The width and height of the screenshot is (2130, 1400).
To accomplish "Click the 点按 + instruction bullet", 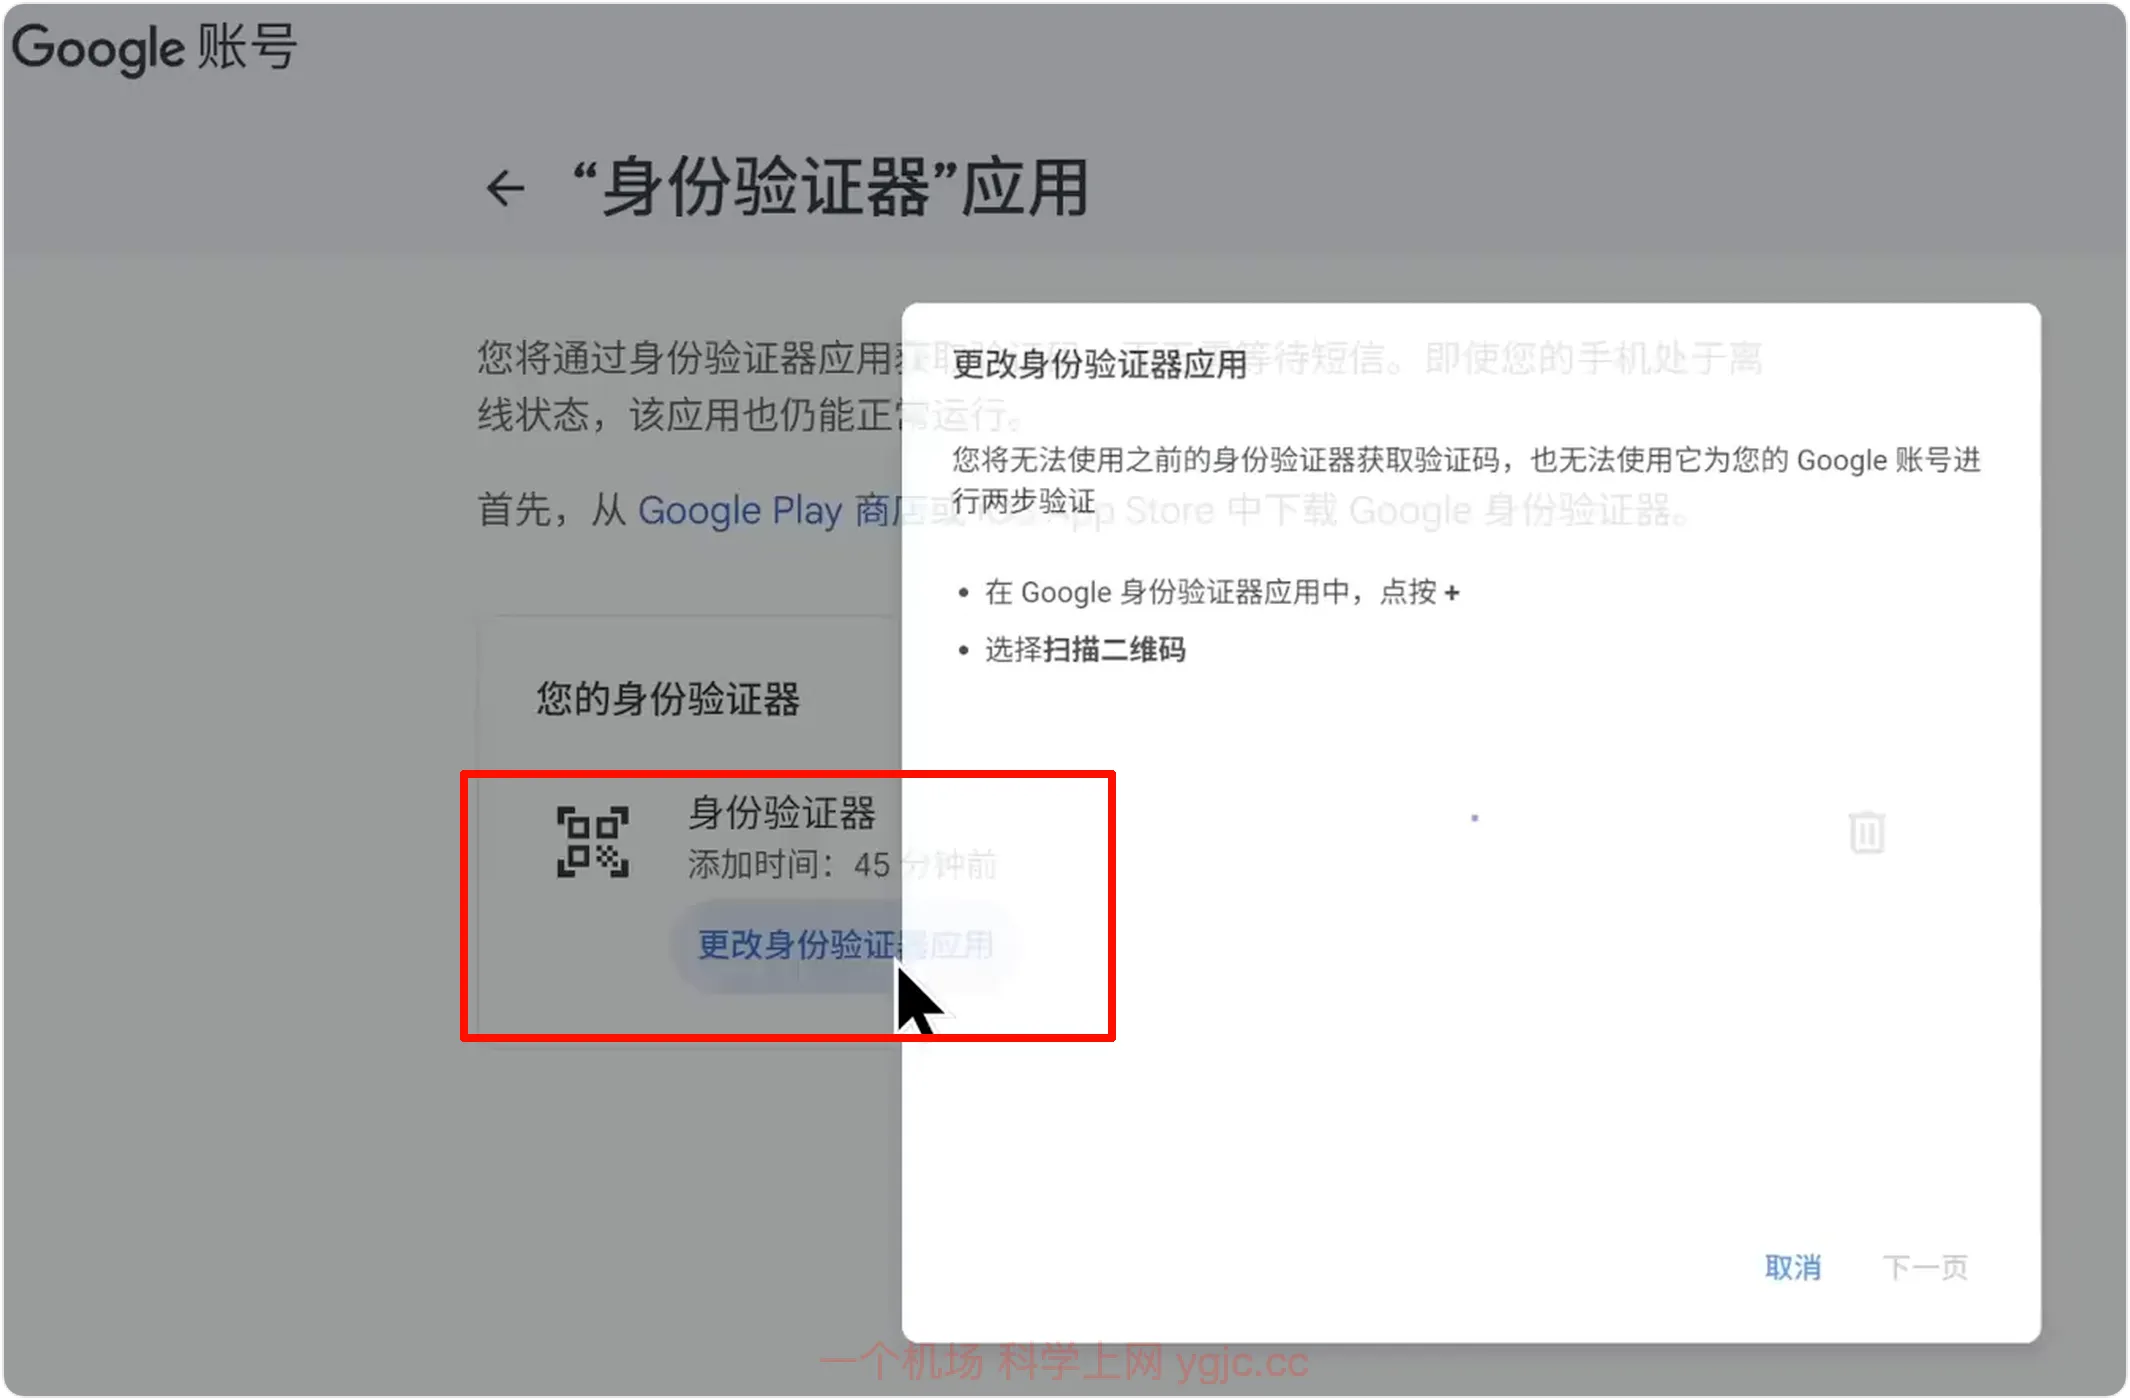I will (x=1220, y=592).
